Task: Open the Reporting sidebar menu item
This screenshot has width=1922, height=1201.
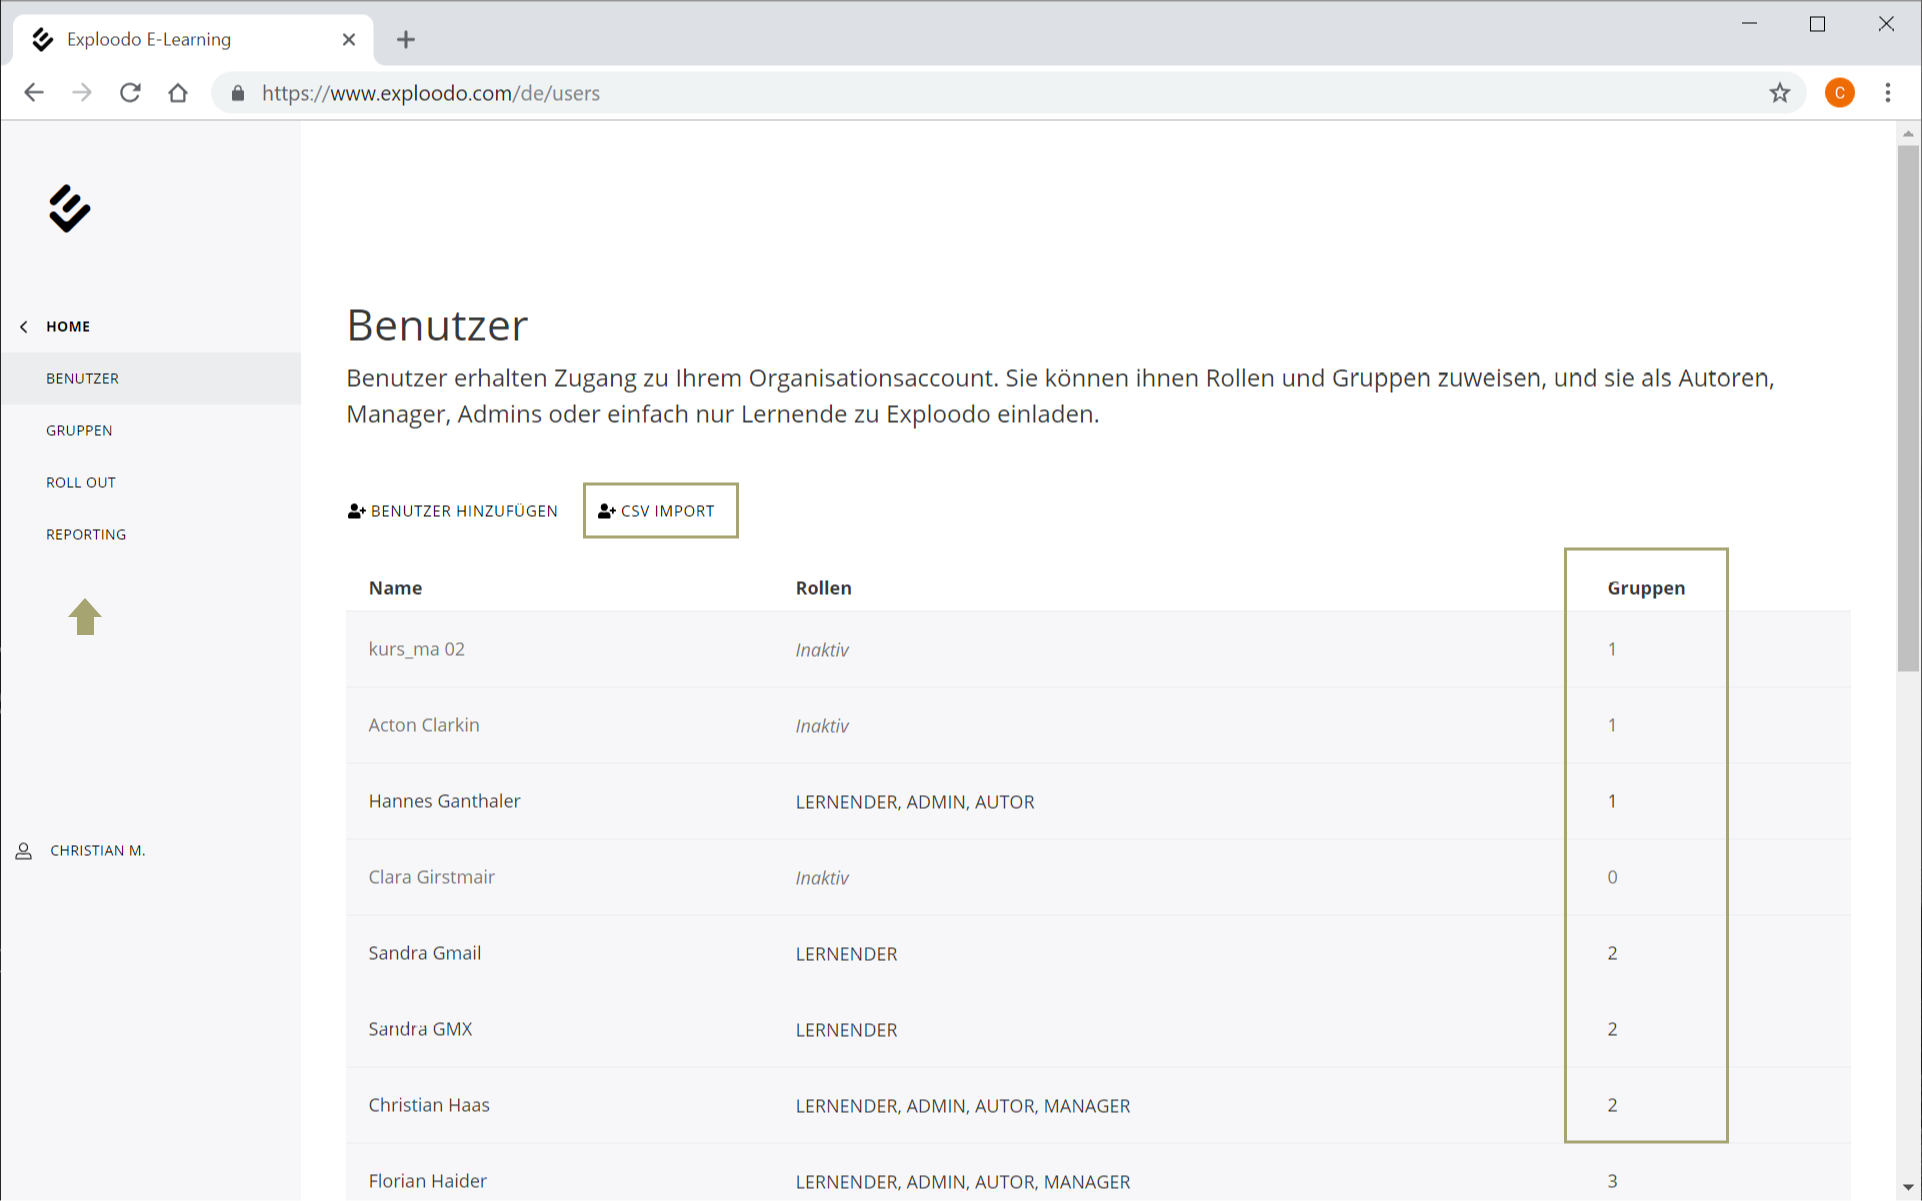Action: pos(86,535)
